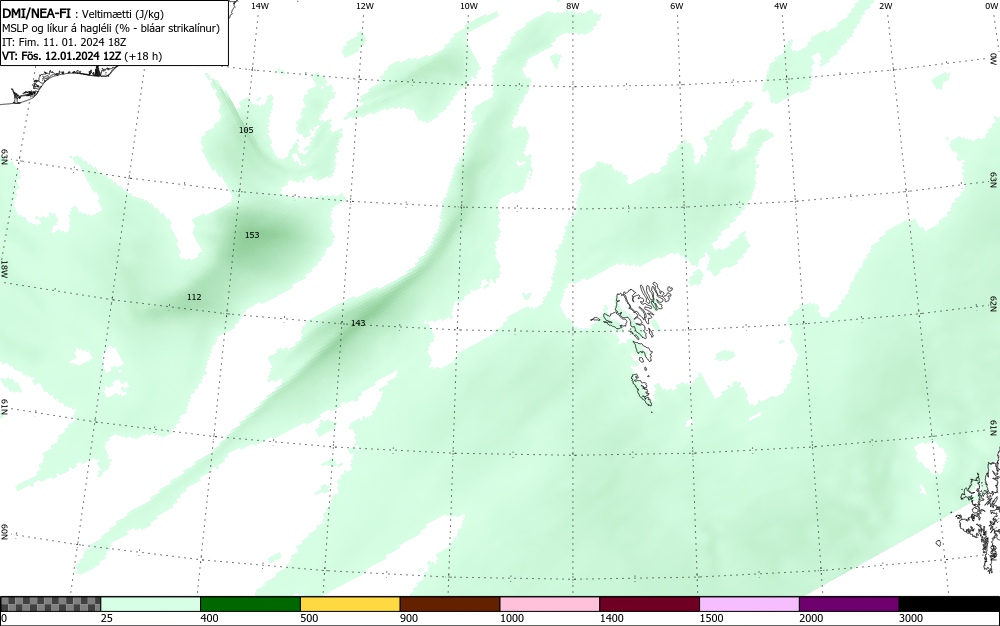Click the 105 value label on map
The width and height of the screenshot is (1000, 626).
[246, 130]
